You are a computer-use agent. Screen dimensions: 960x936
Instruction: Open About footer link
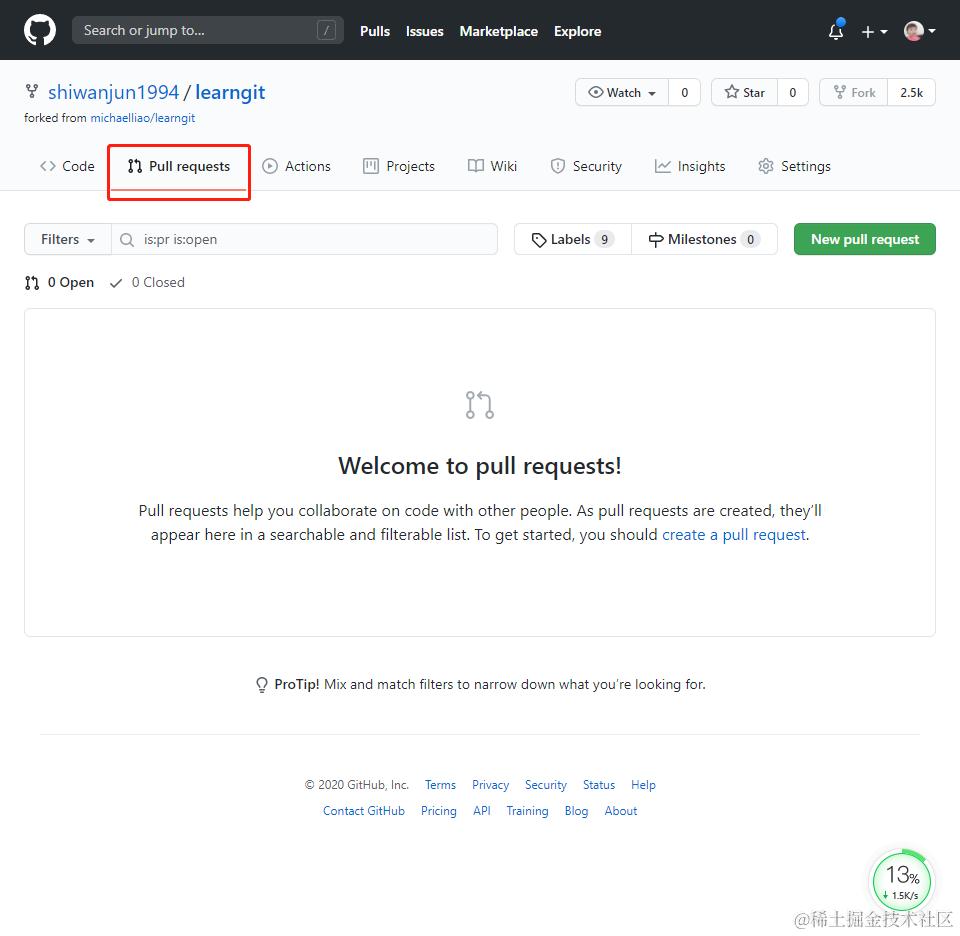pyautogui.click(x=621, y=811)
